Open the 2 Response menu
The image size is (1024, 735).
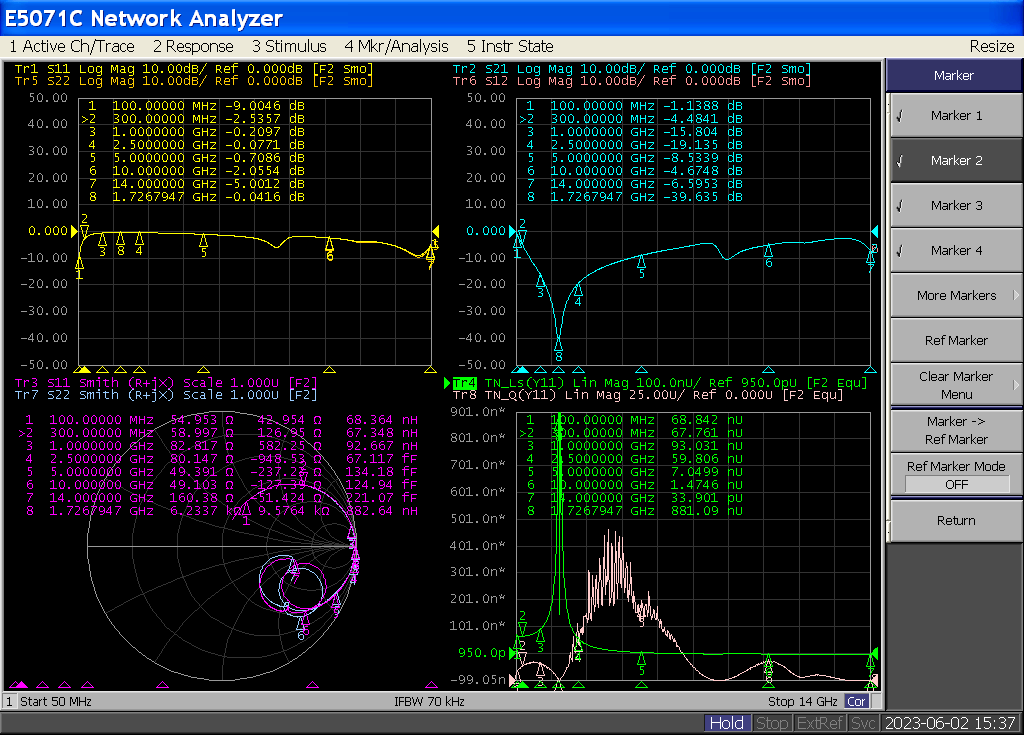click(x=193, y=46)
